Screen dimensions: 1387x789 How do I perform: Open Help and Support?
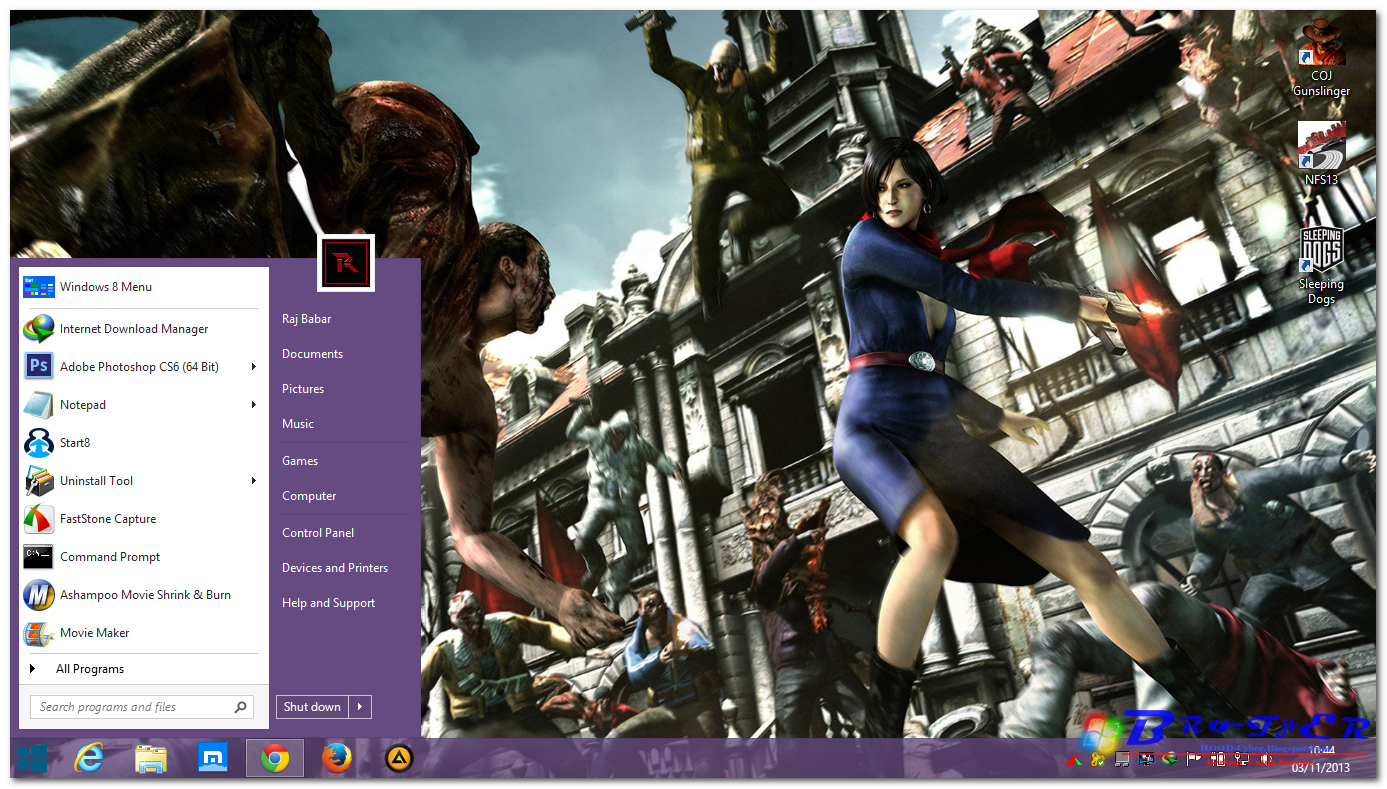click(328, 603)
